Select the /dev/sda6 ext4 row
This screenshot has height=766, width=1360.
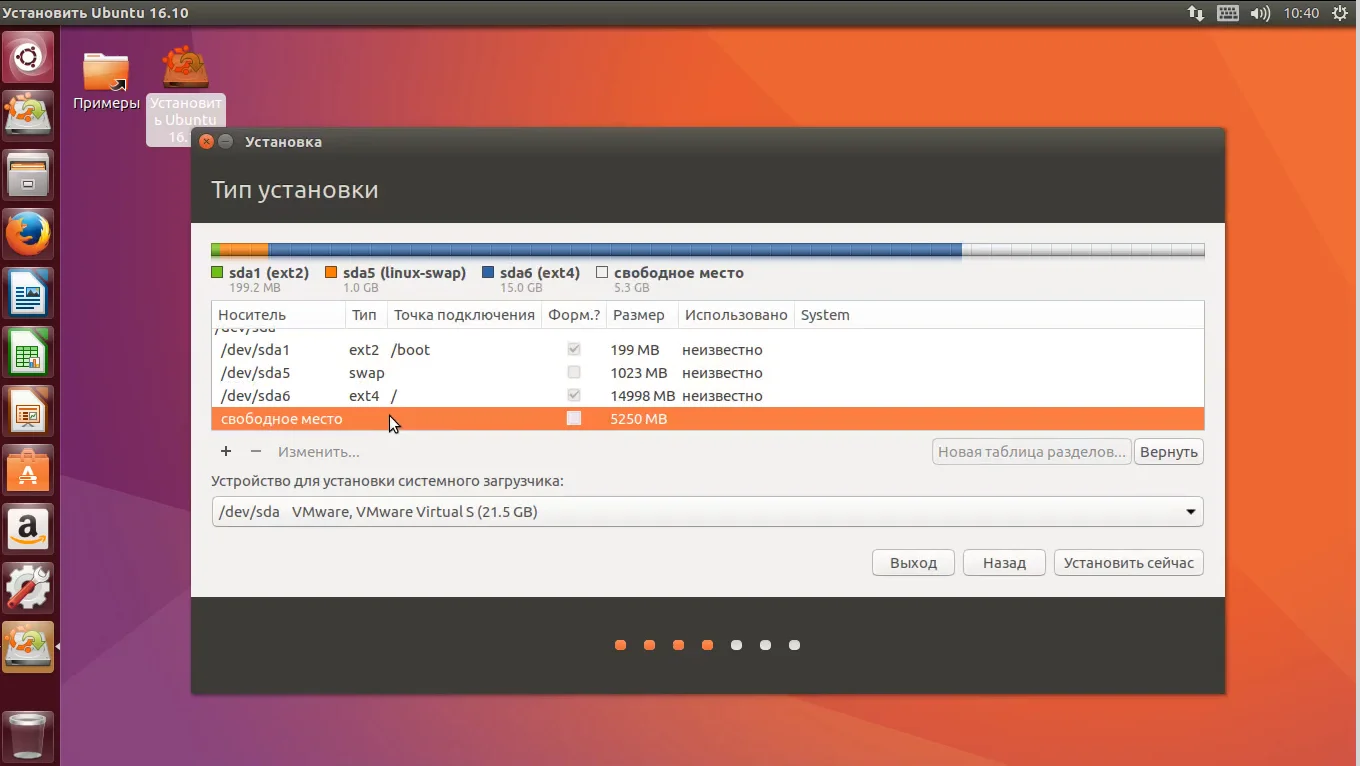pos(708,396)
